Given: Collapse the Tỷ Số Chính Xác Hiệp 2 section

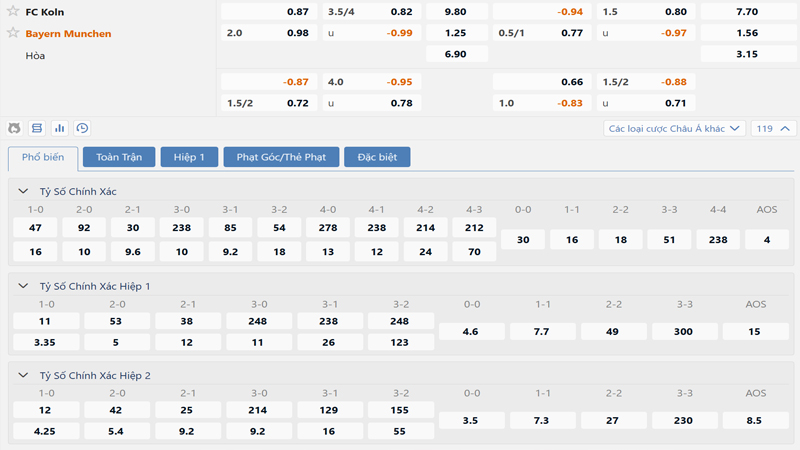Looking at the screenshot, I should click(24, 376).
